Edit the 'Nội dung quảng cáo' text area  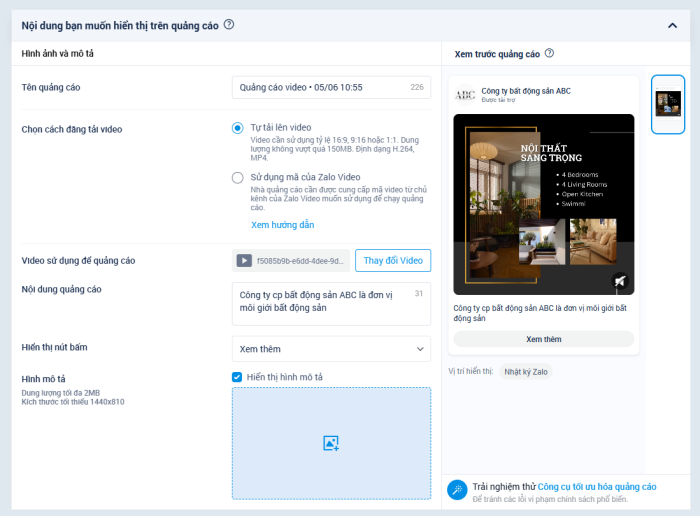(x=331, y=304)
